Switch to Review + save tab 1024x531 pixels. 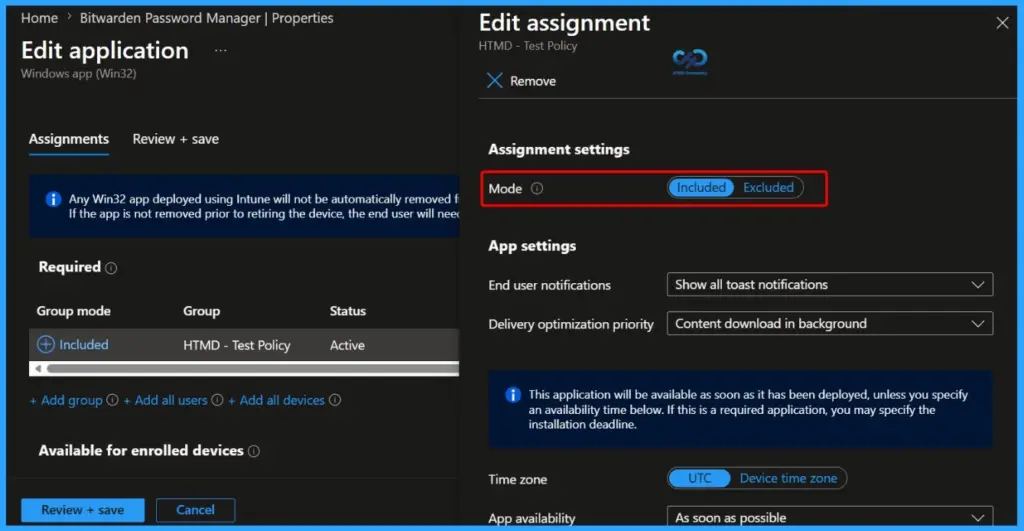click(176, 139)
